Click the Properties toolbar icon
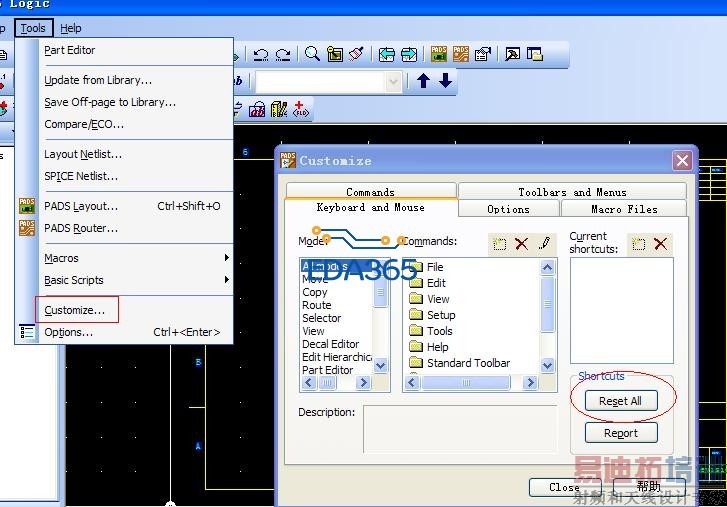Screen dimensions: 727x507 pyautogui.click(x=483, y=54)
